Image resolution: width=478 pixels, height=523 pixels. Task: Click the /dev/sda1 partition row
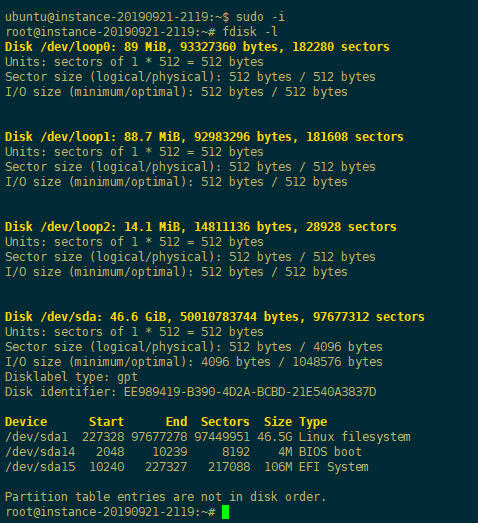[208, 437]
